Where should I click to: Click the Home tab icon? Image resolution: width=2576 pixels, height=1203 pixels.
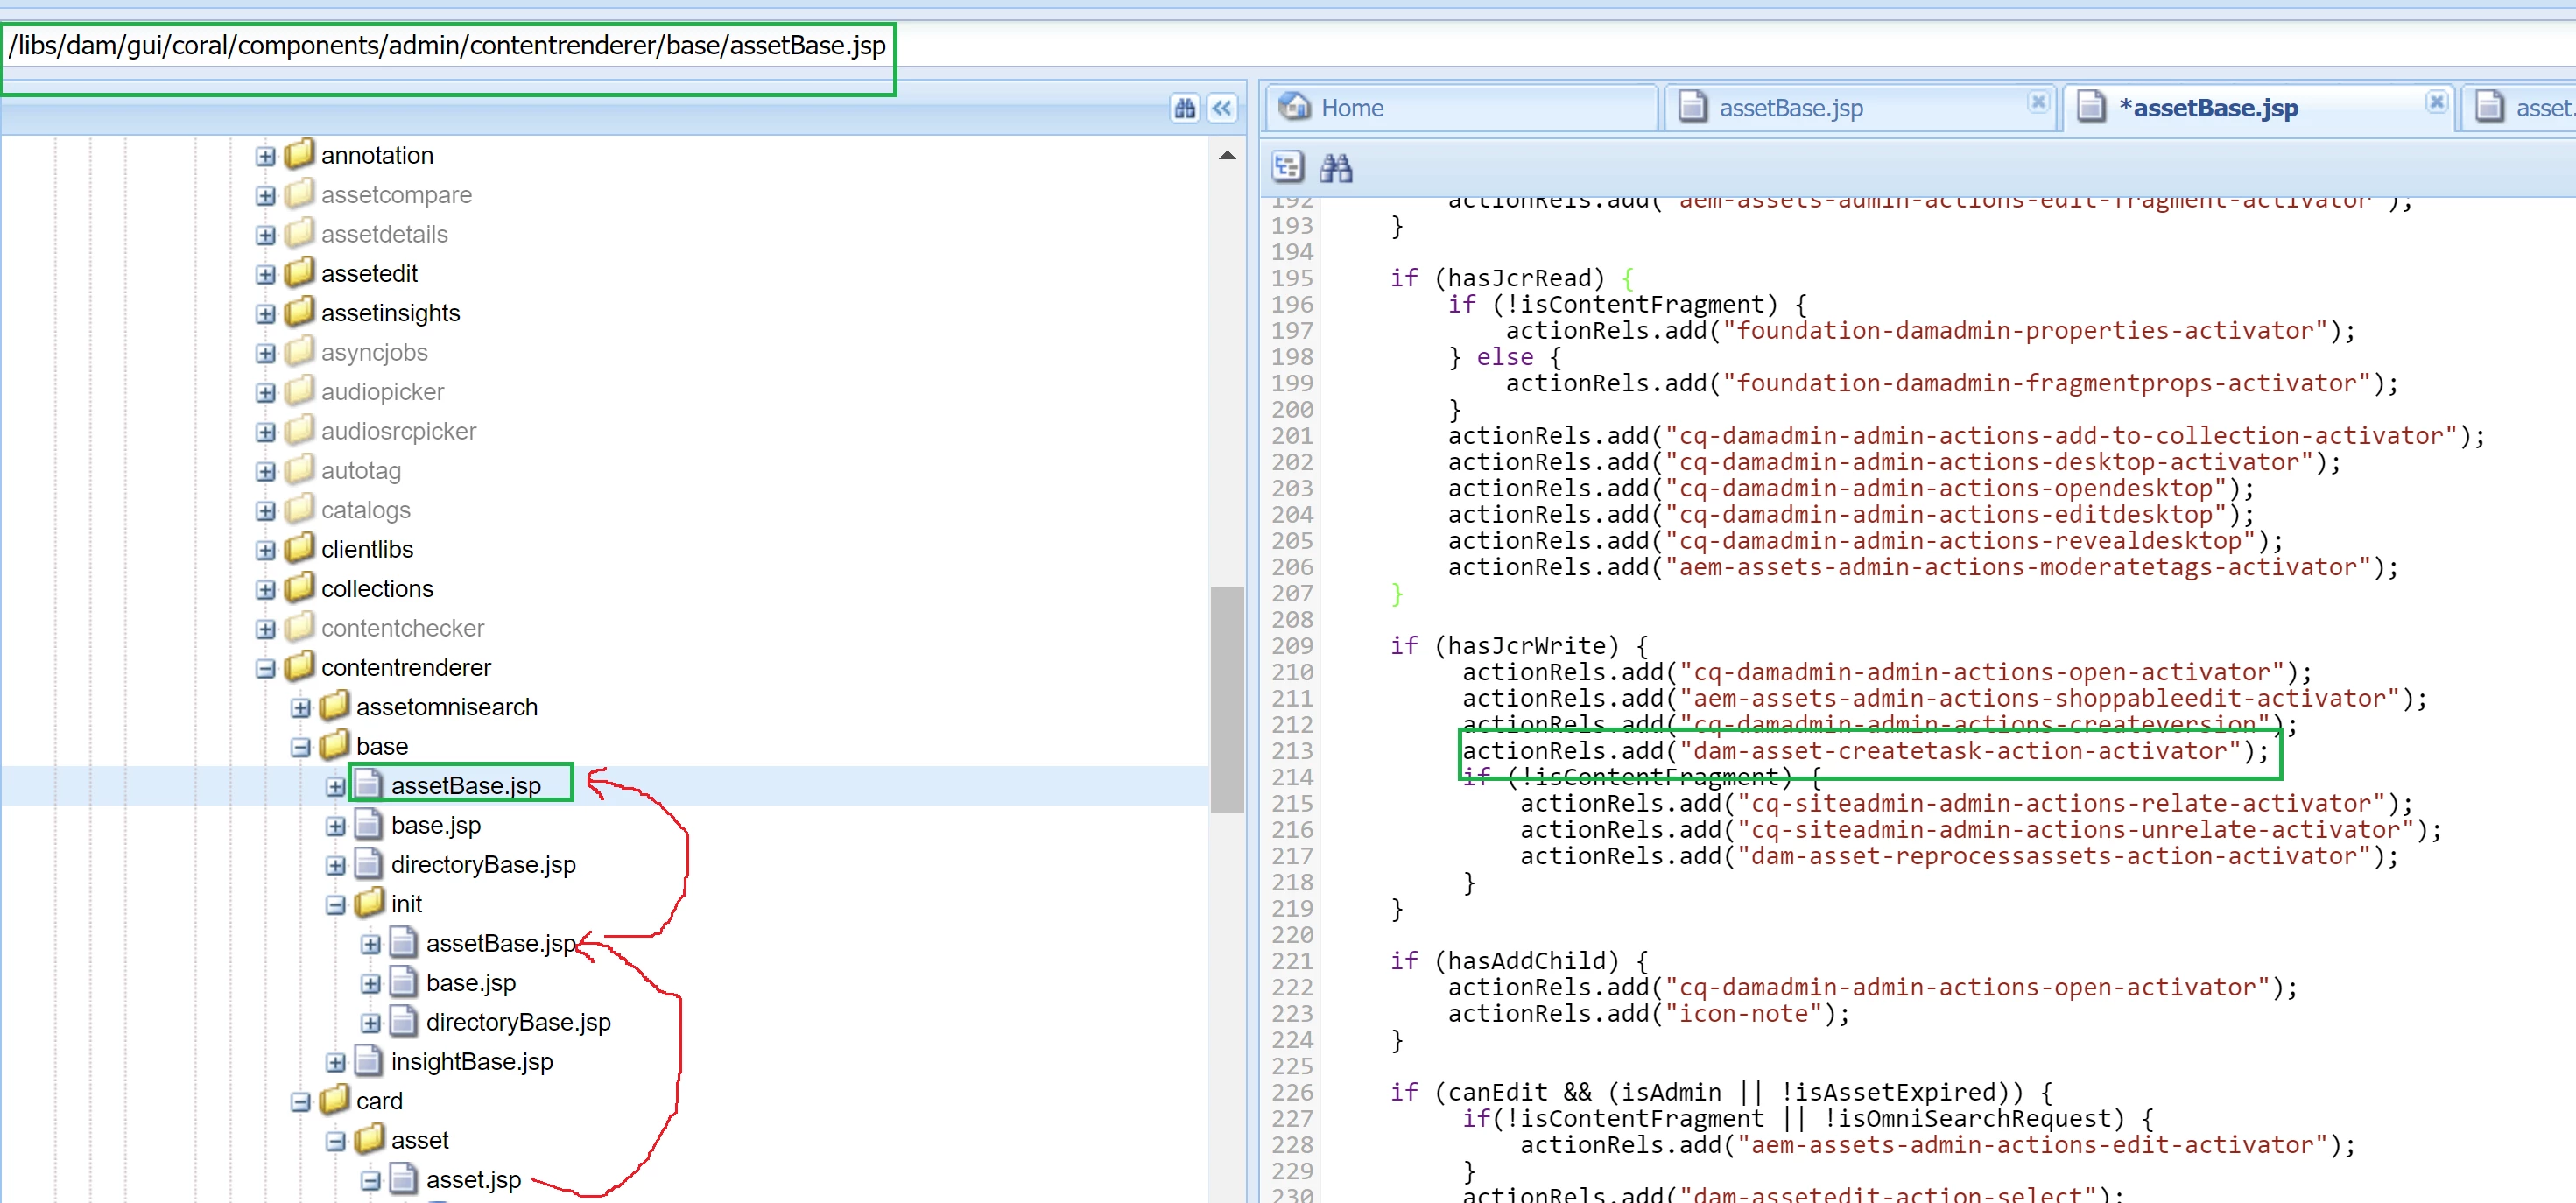click(1295, 106)
